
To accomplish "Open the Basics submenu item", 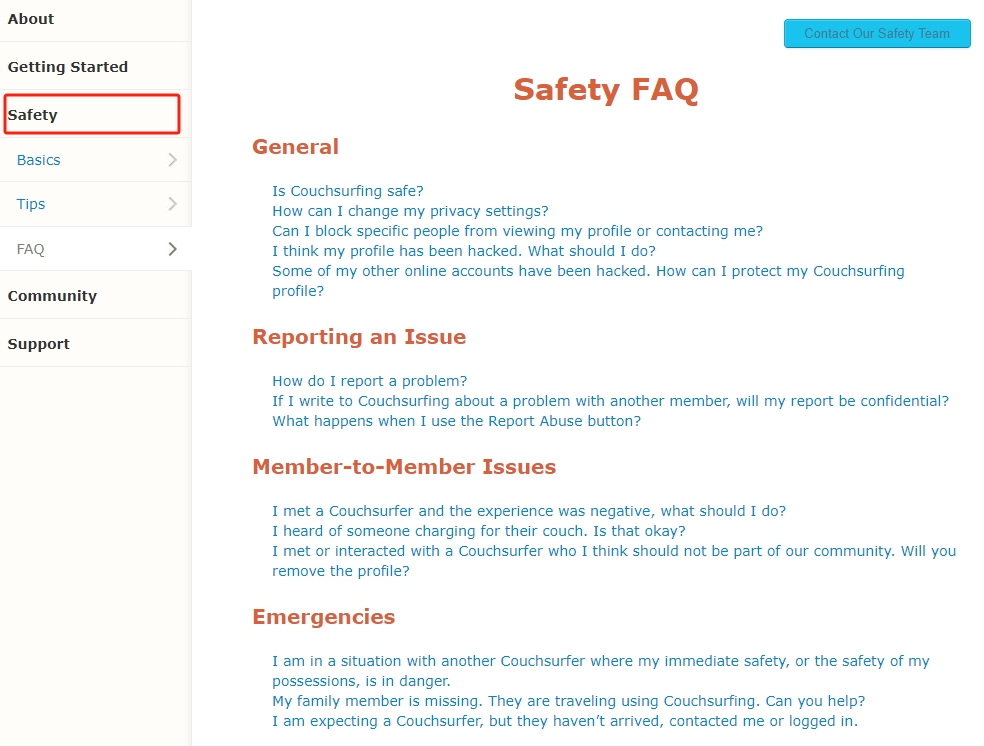I will pyautogui.click(x=39, y=160).
